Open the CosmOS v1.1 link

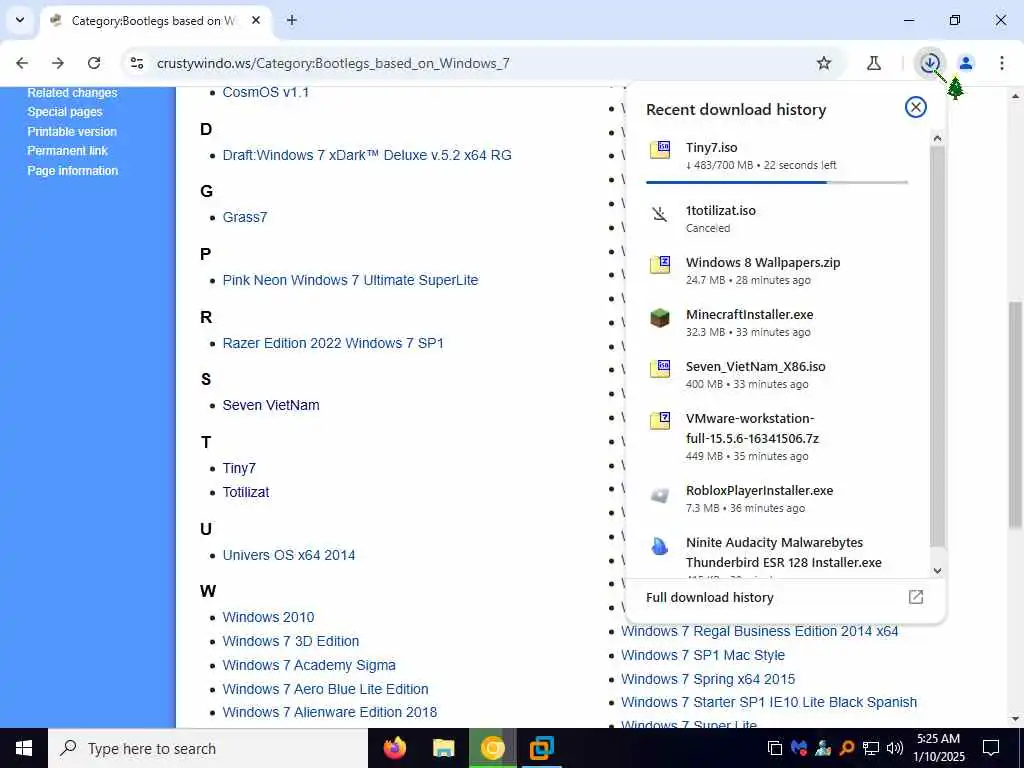click(x=266, y=92)
